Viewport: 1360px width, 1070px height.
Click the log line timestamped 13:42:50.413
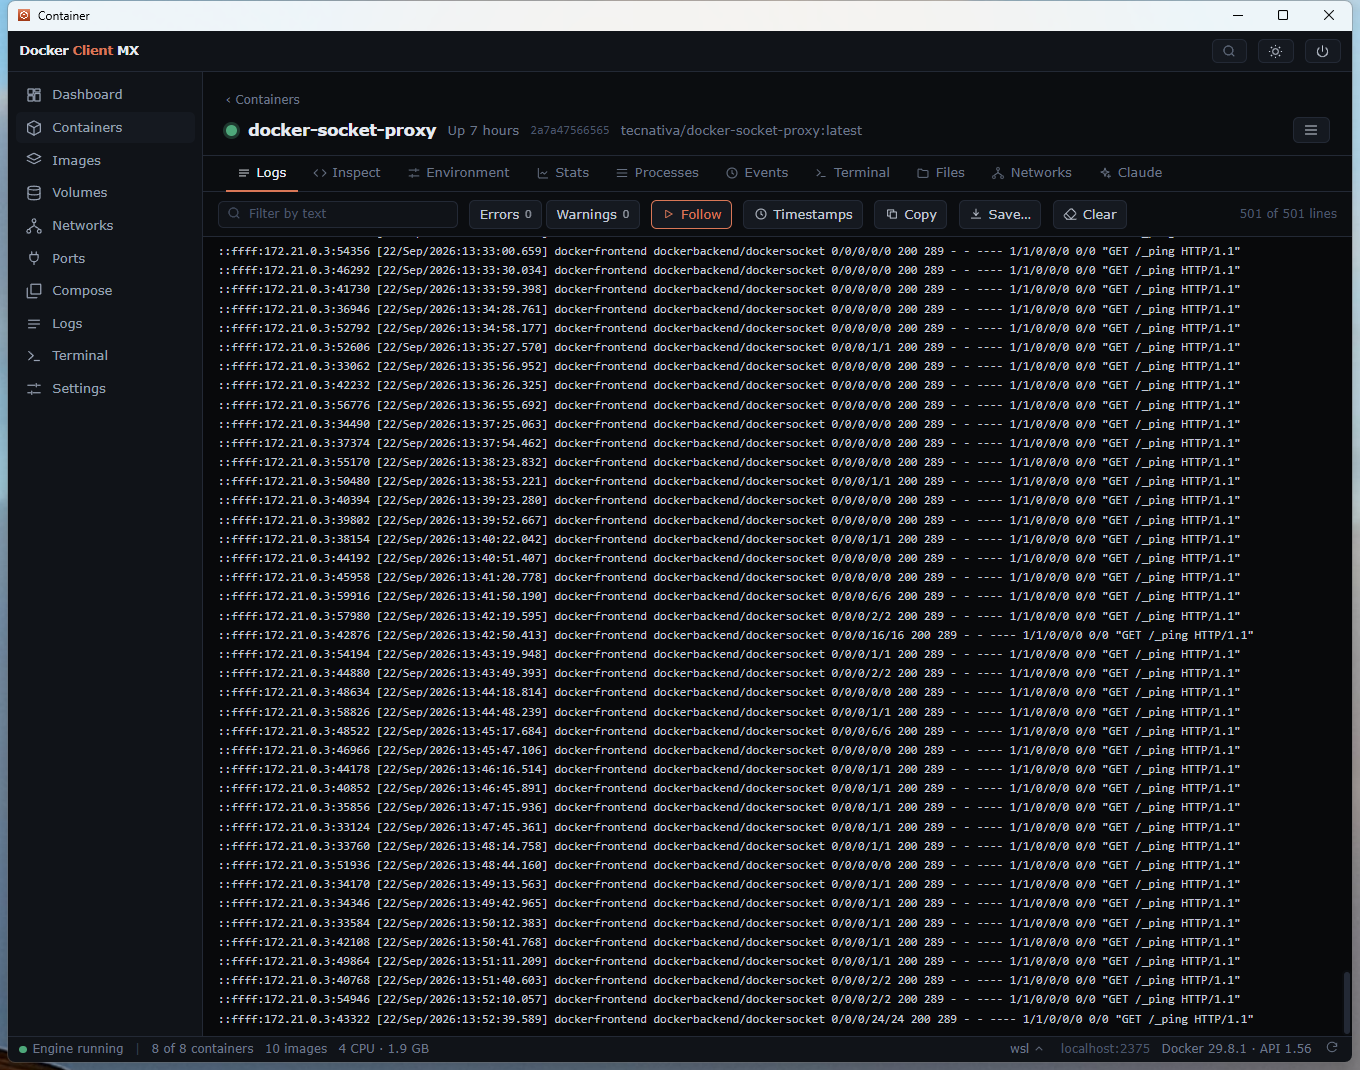point(736,635)
